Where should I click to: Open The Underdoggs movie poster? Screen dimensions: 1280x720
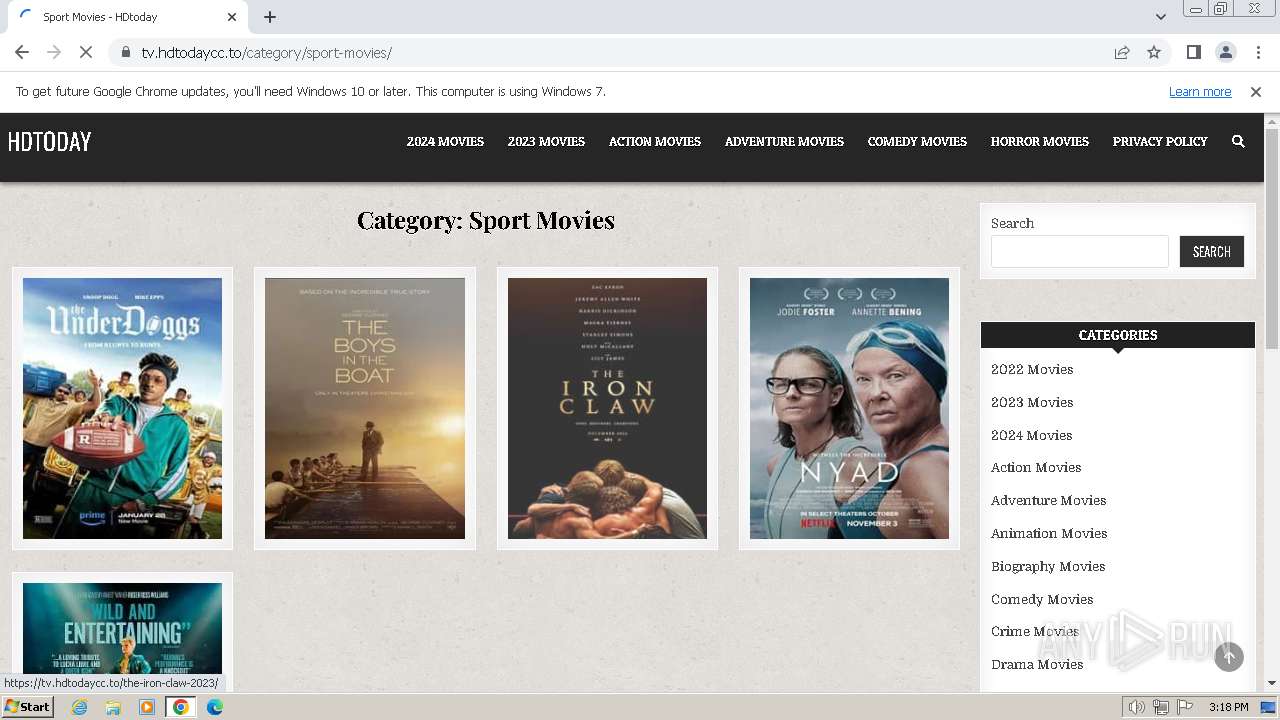(x=122, y=408)
